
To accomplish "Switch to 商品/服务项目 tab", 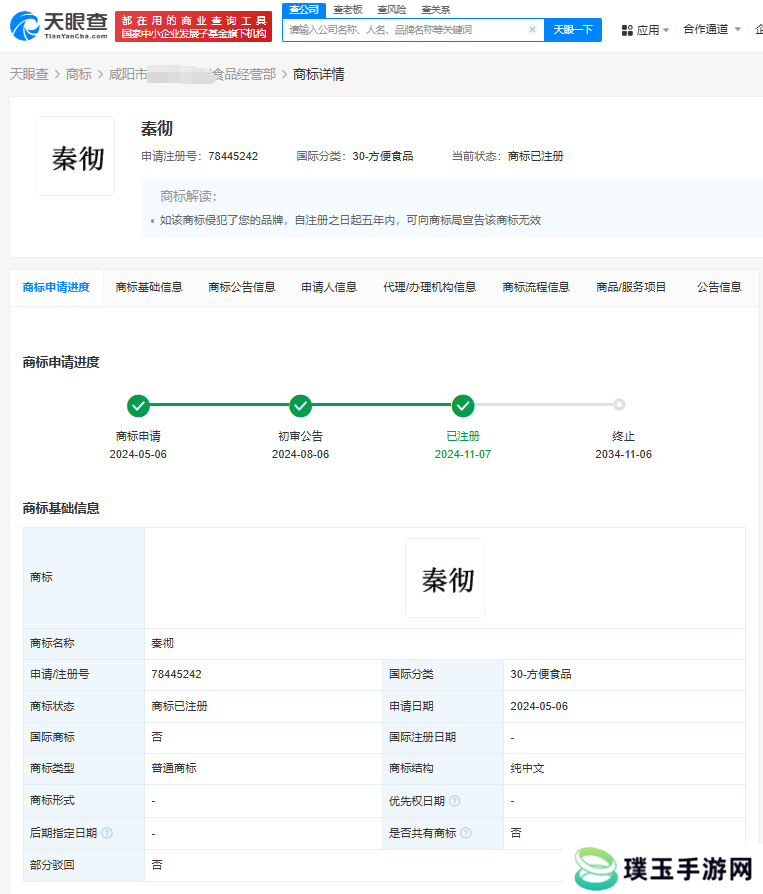I will [631, 287].
